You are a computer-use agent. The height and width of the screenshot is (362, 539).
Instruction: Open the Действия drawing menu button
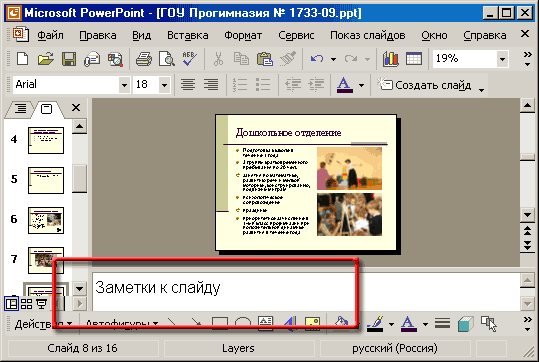pyautogui.click(x=43, y=324)
